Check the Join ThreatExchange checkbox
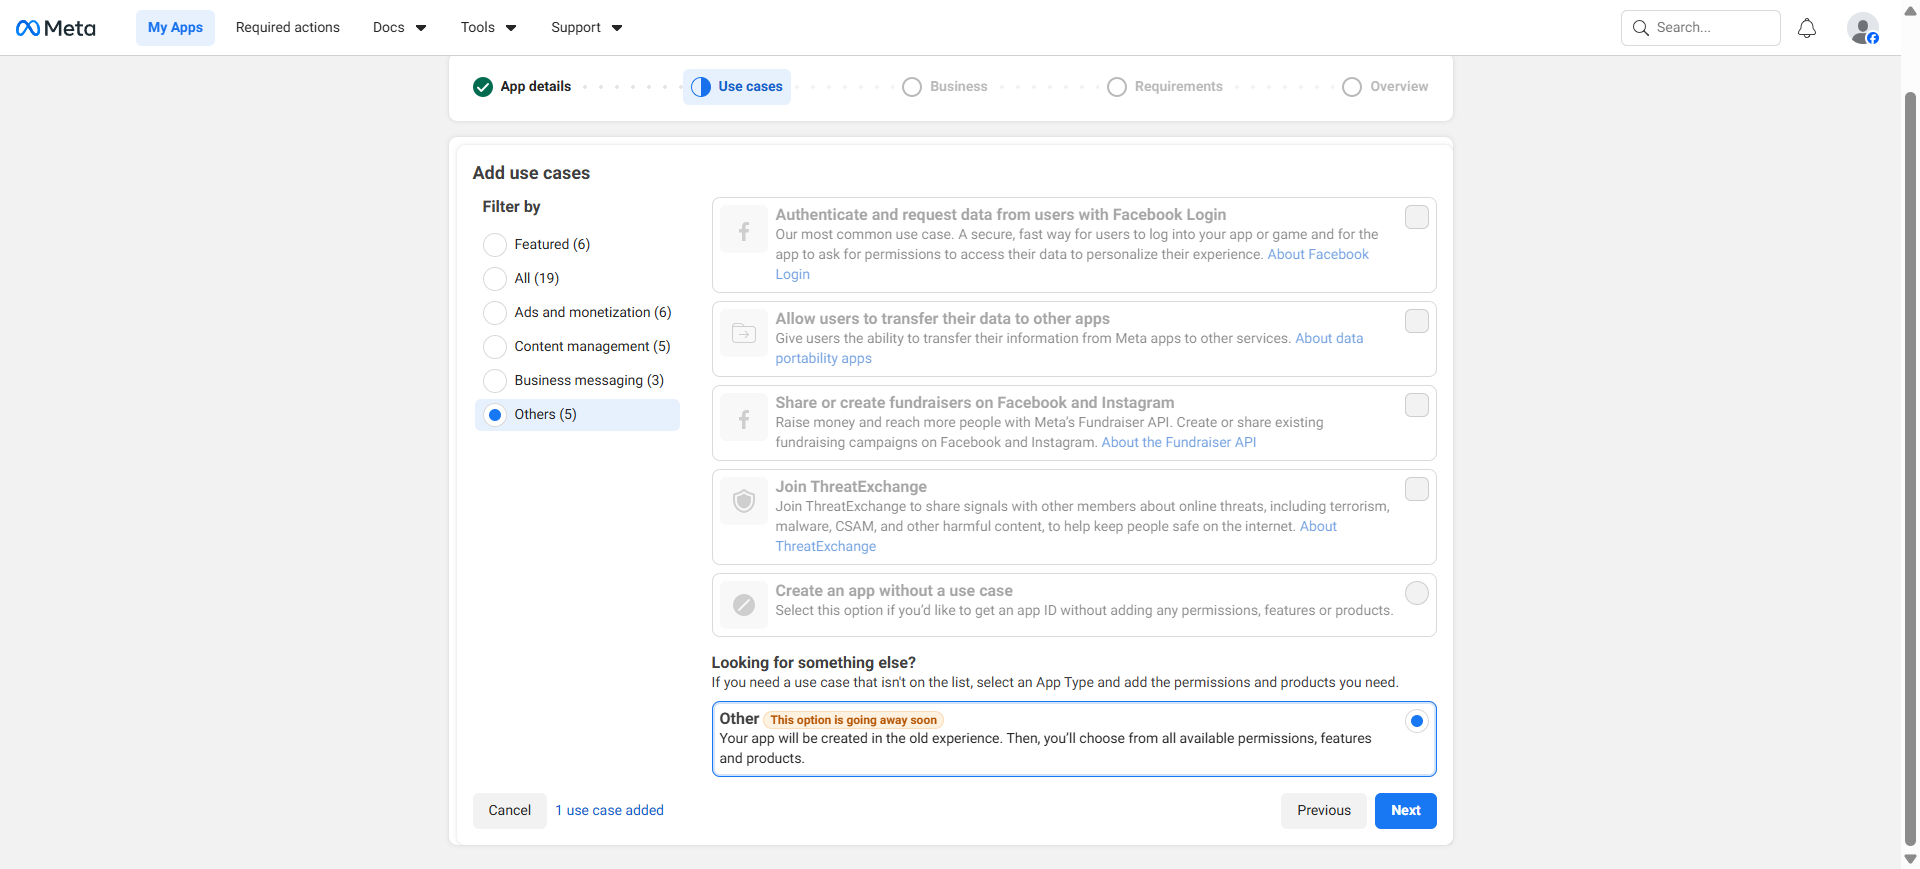The height and width of the screenshot is (869, 1920). (x=1416, y=489)
